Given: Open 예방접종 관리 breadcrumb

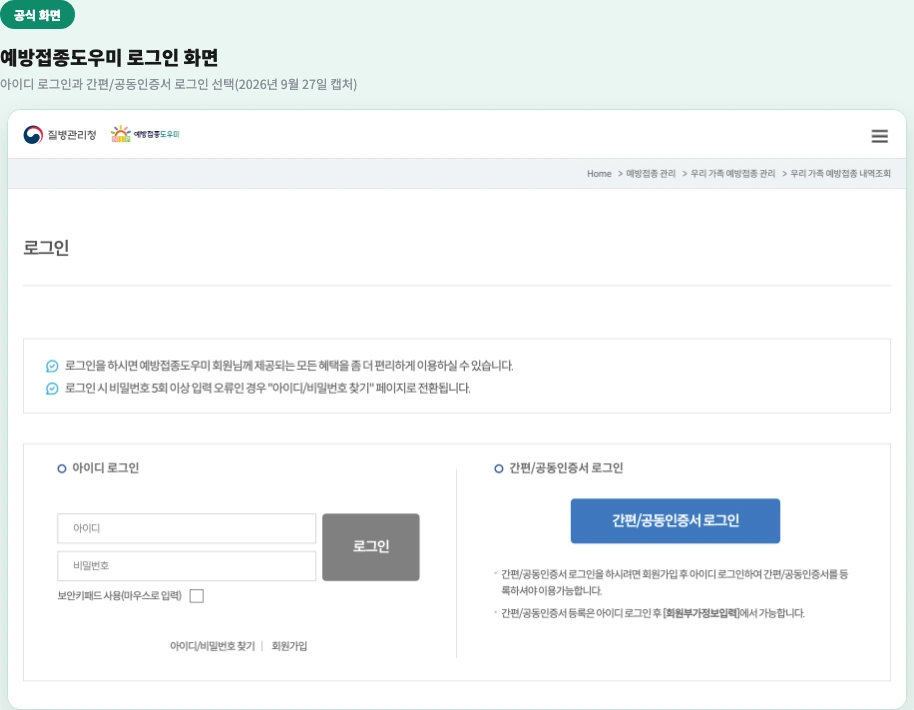Looking at the screenshot, I should (x=651, y=173).
